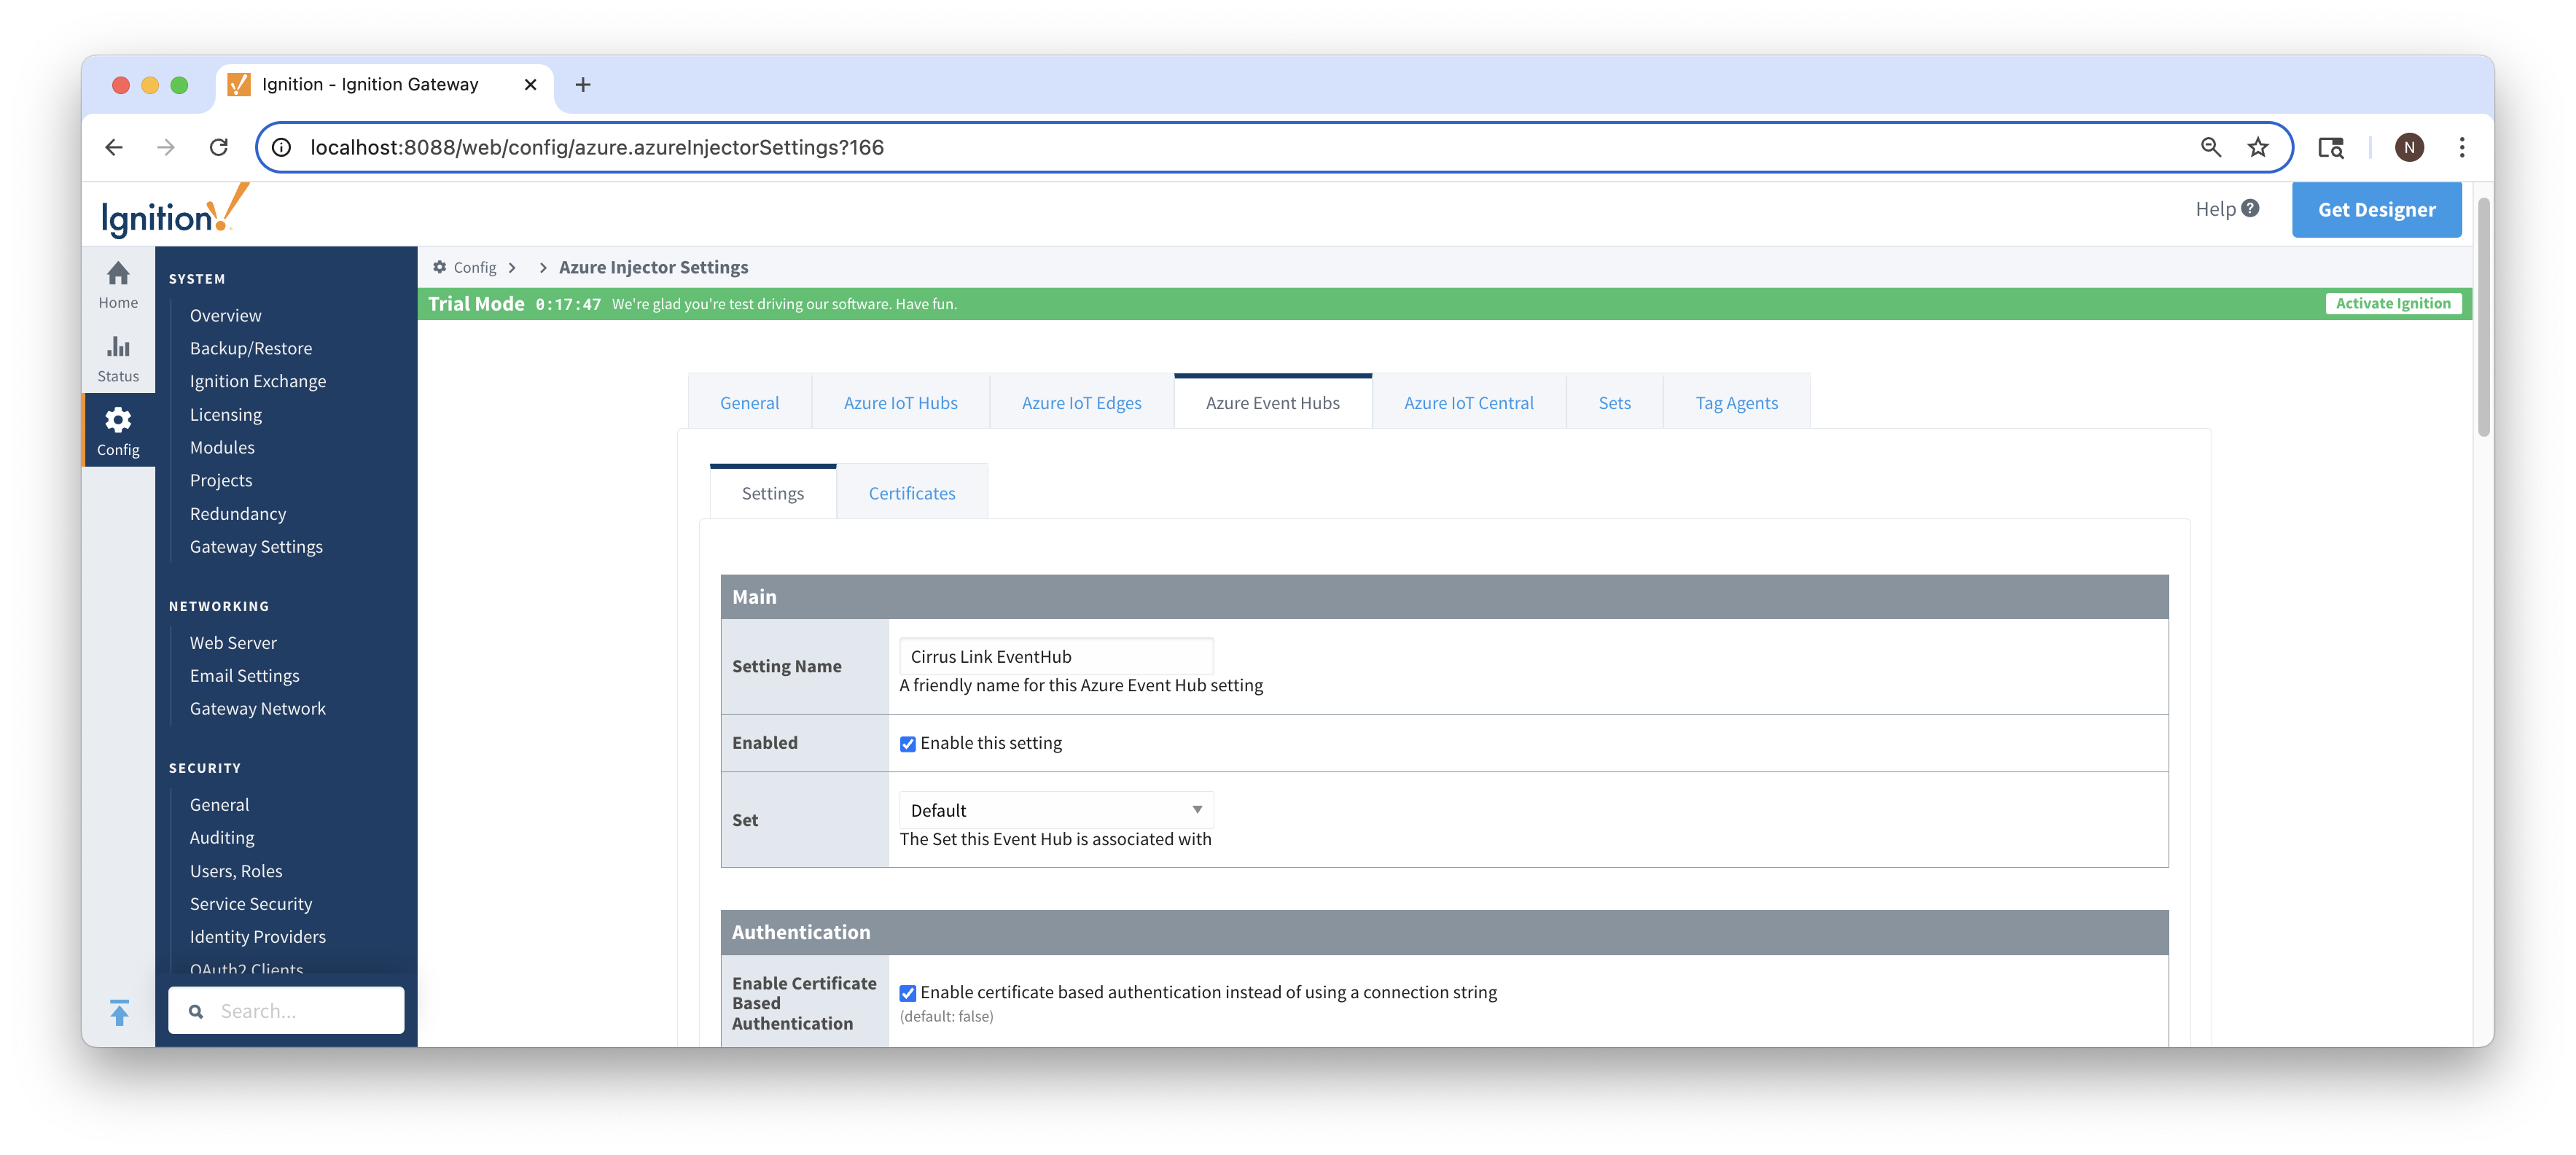
Task: Switch to the Azure IoT Hubs tab
Action: [x=900, y=403]
